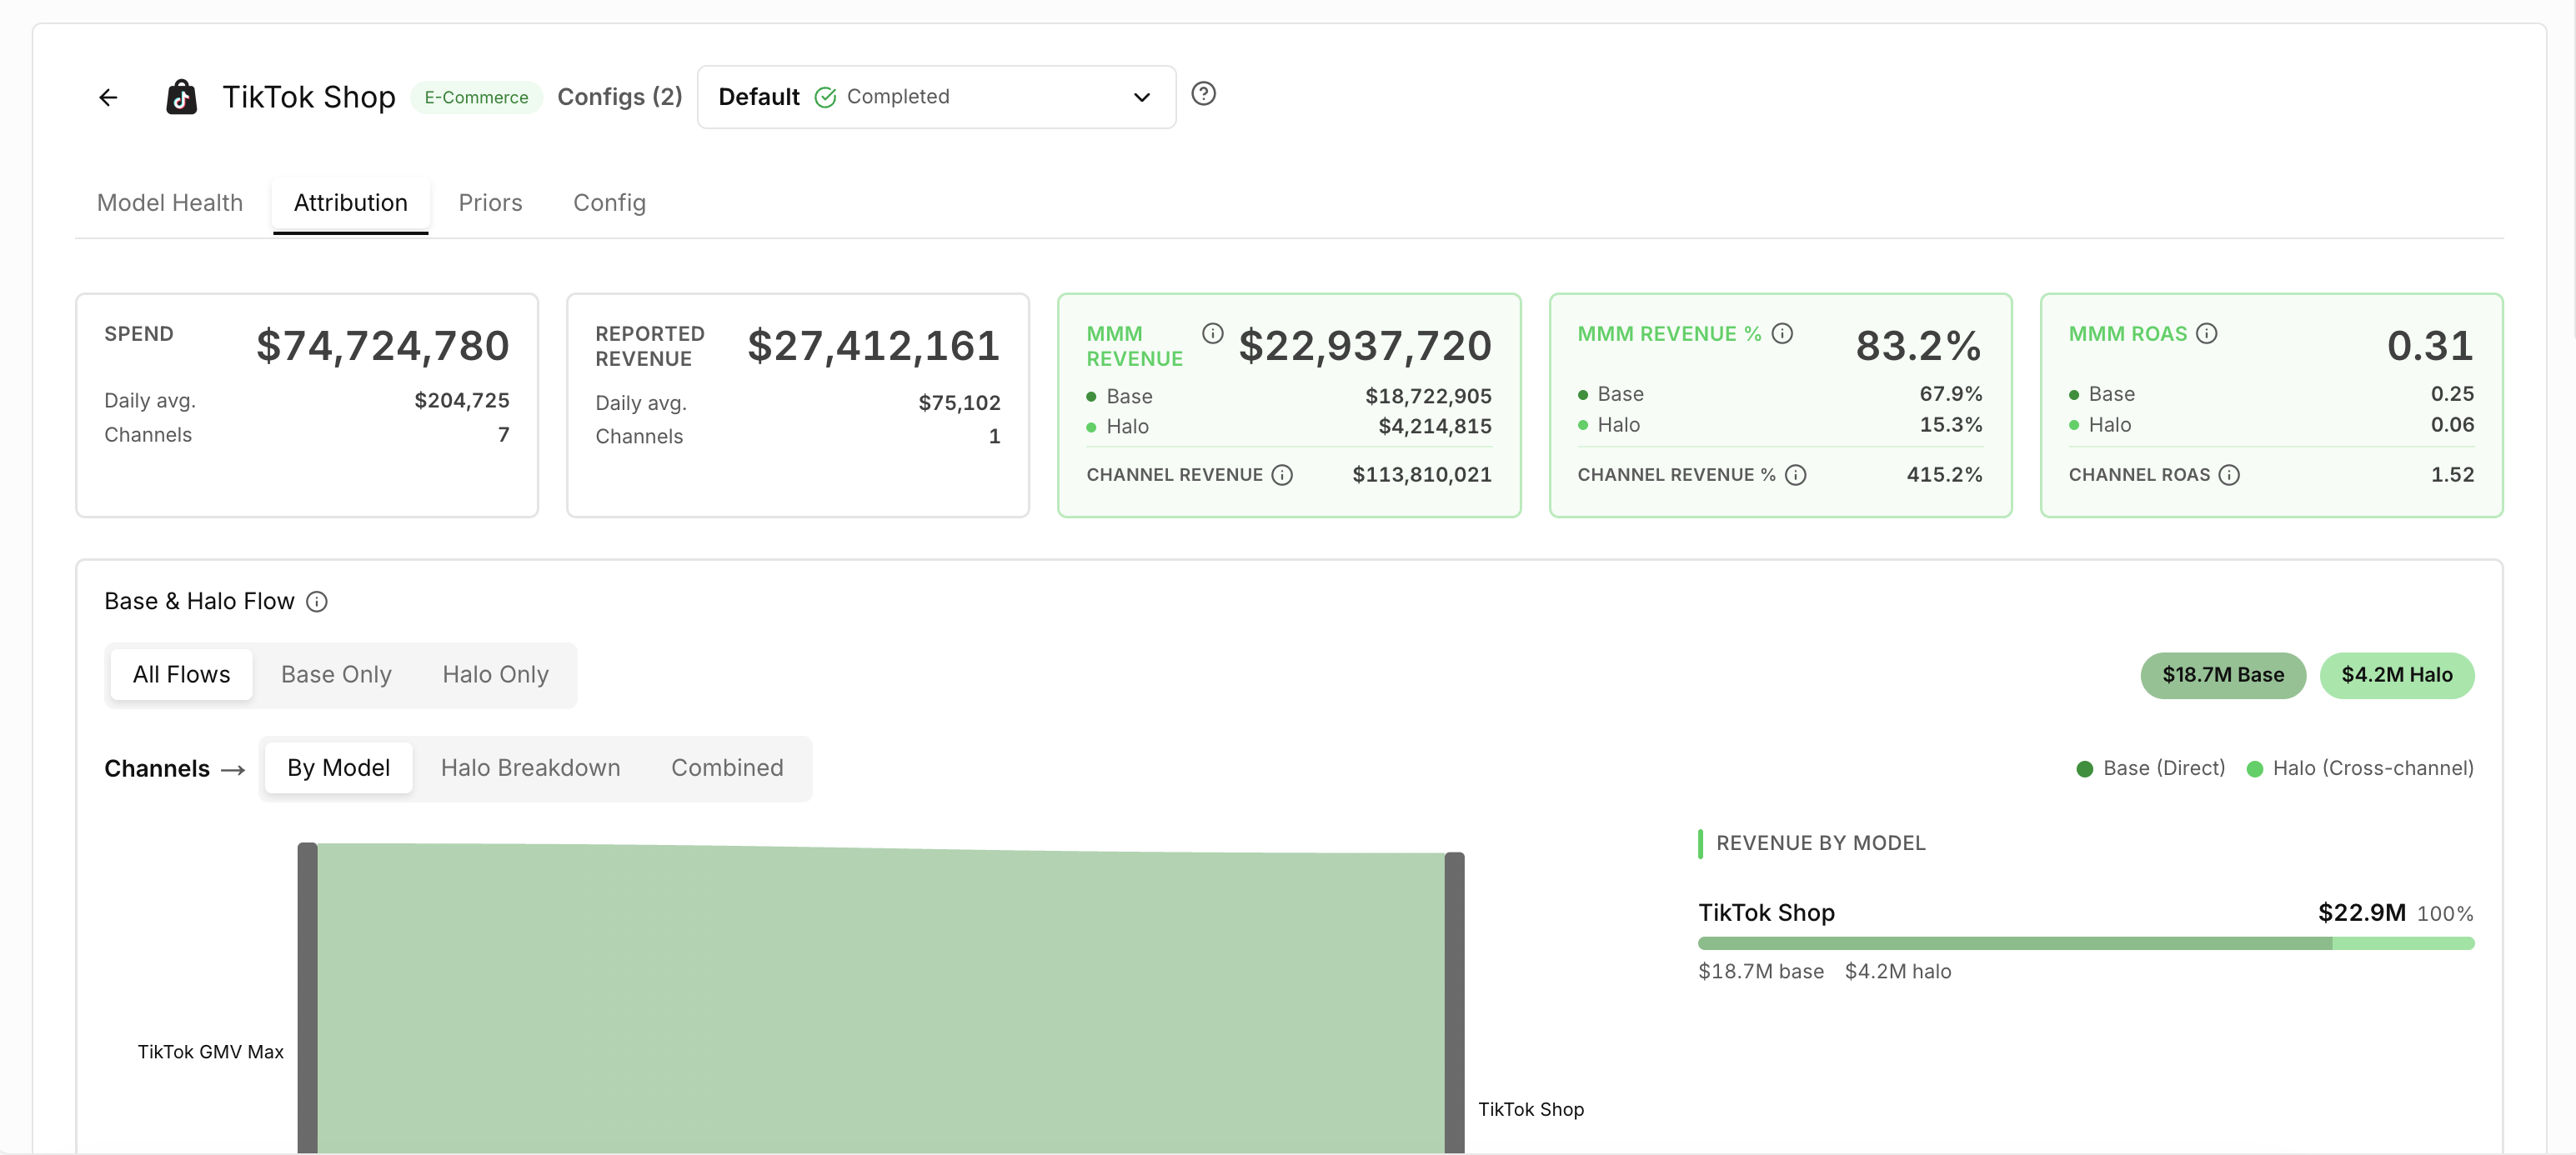Show info for Channel ROAS
The image size is (2576, 1155).
[x=2229, y=475]
